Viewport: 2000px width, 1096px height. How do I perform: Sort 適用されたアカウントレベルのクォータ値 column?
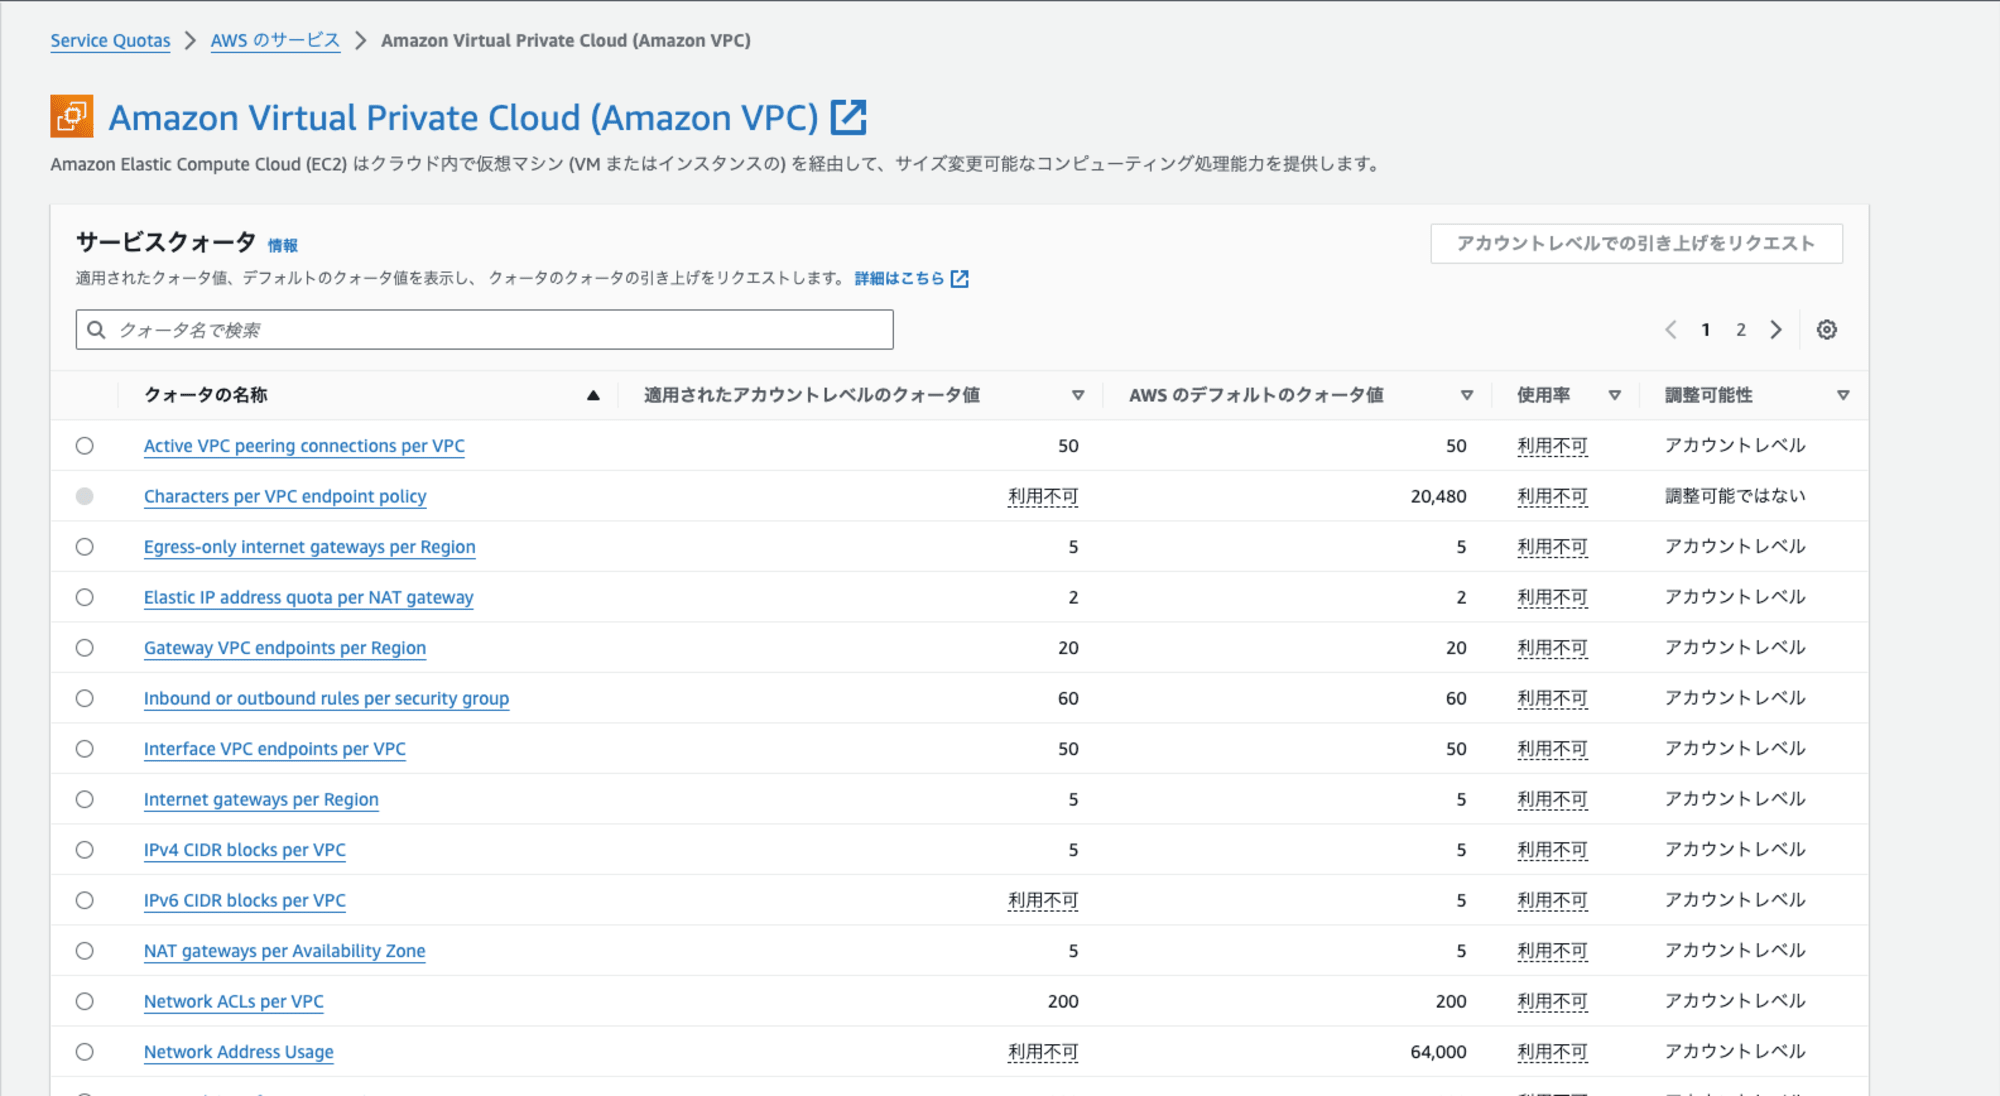tap(1078, 395)
